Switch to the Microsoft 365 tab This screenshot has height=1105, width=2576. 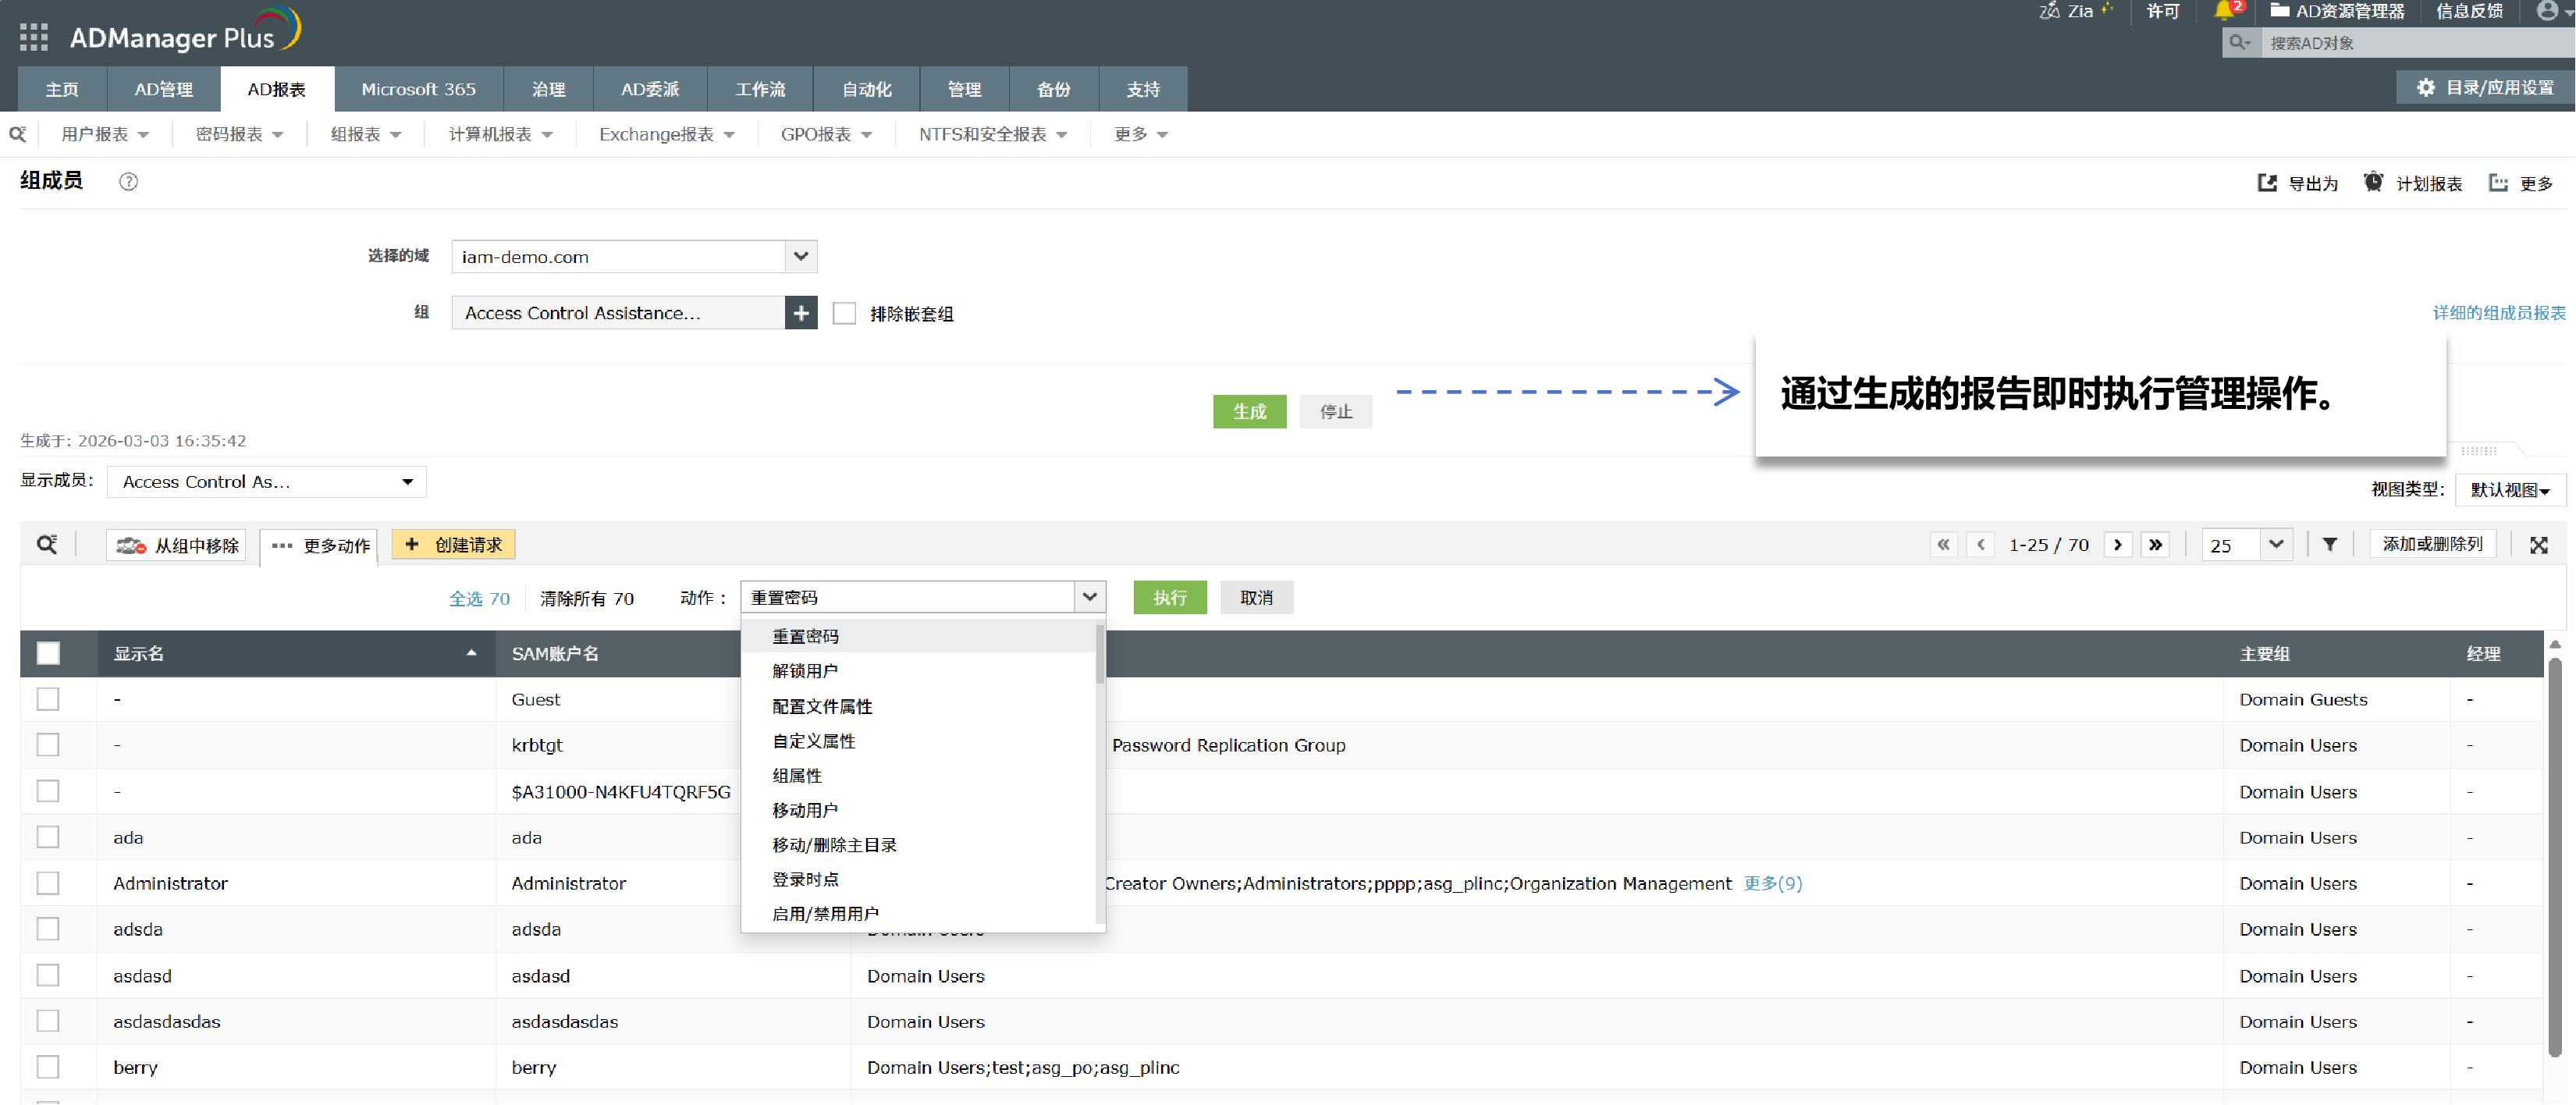pos(418,89)
